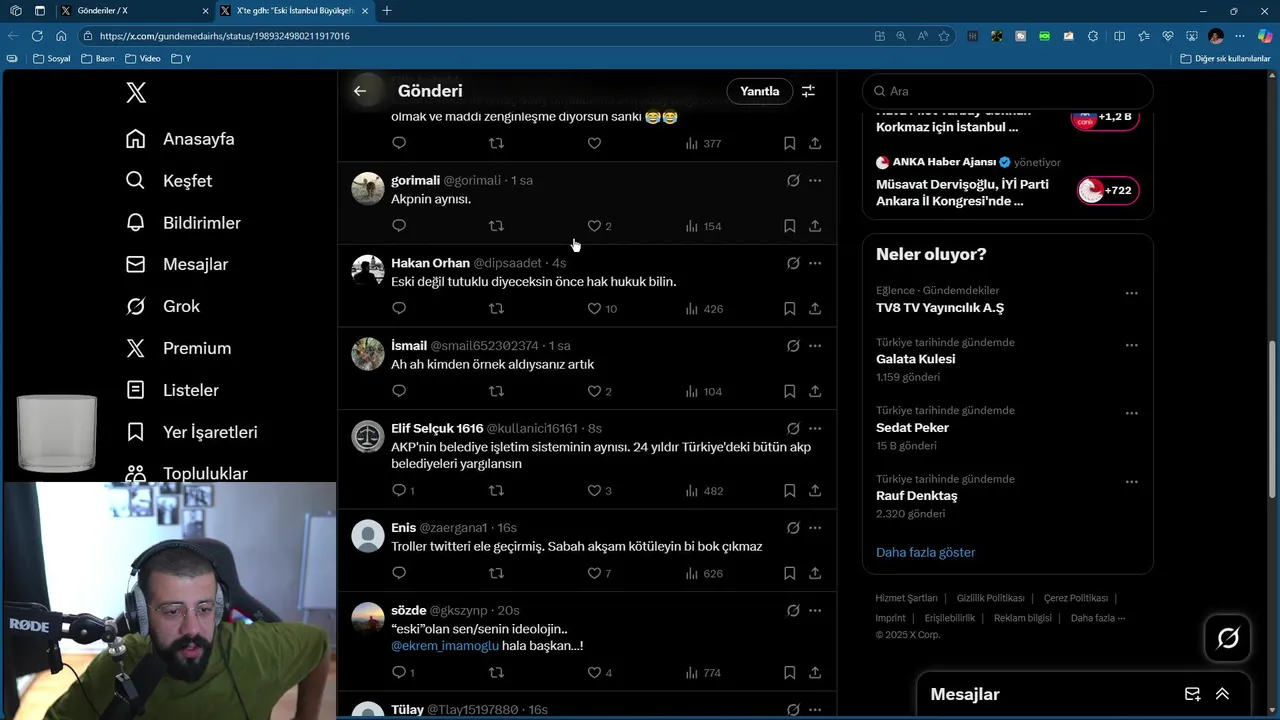Viewport: 1280px width, 720px height.
Task: Open the Galata Kulesi trend
Action: [x=916, y=359]
